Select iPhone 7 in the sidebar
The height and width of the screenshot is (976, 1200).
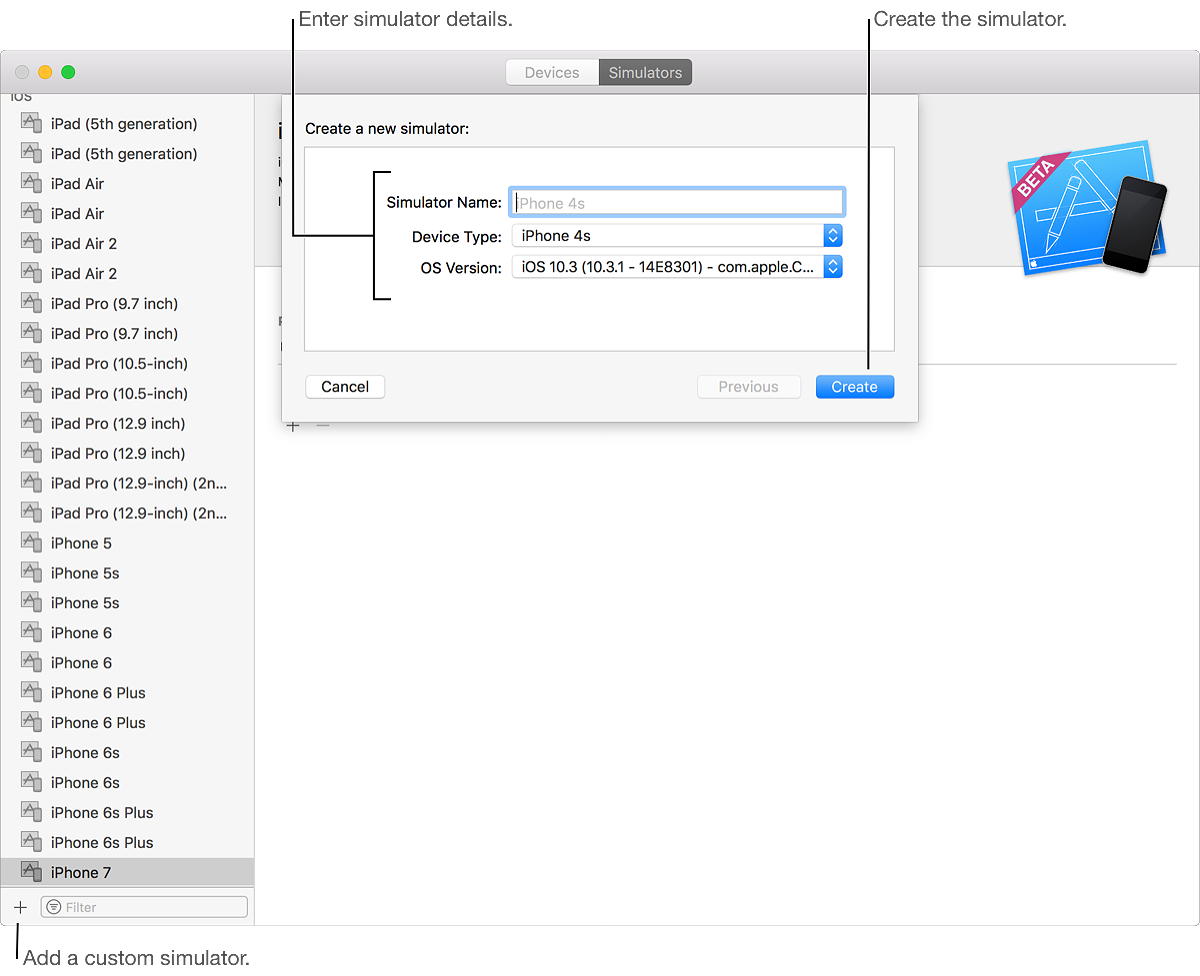click(x=127, y=872)
